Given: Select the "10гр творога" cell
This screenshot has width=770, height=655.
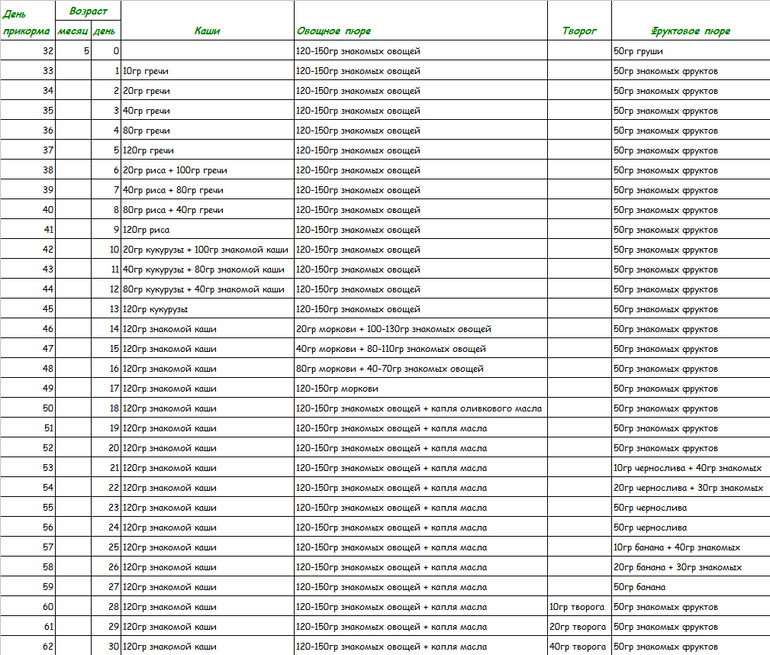Looking at the screenshot, I should point(579,607).
